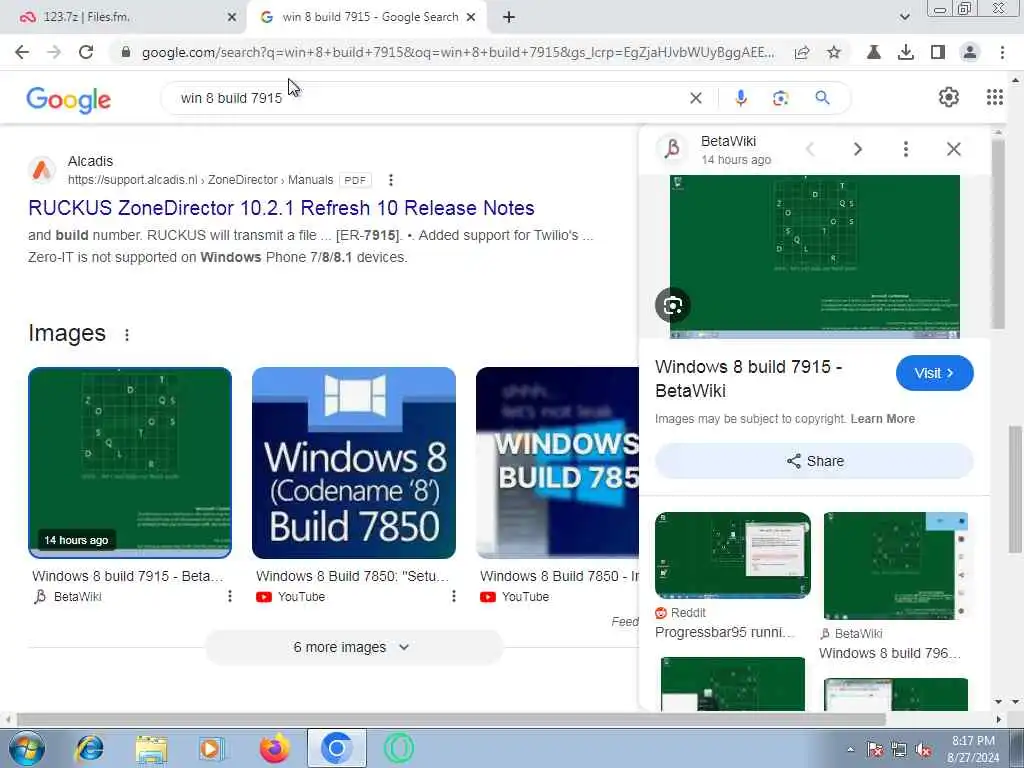1024x768 pixels.
Task: Share this page from the address bar
Action: click(802, 52)
